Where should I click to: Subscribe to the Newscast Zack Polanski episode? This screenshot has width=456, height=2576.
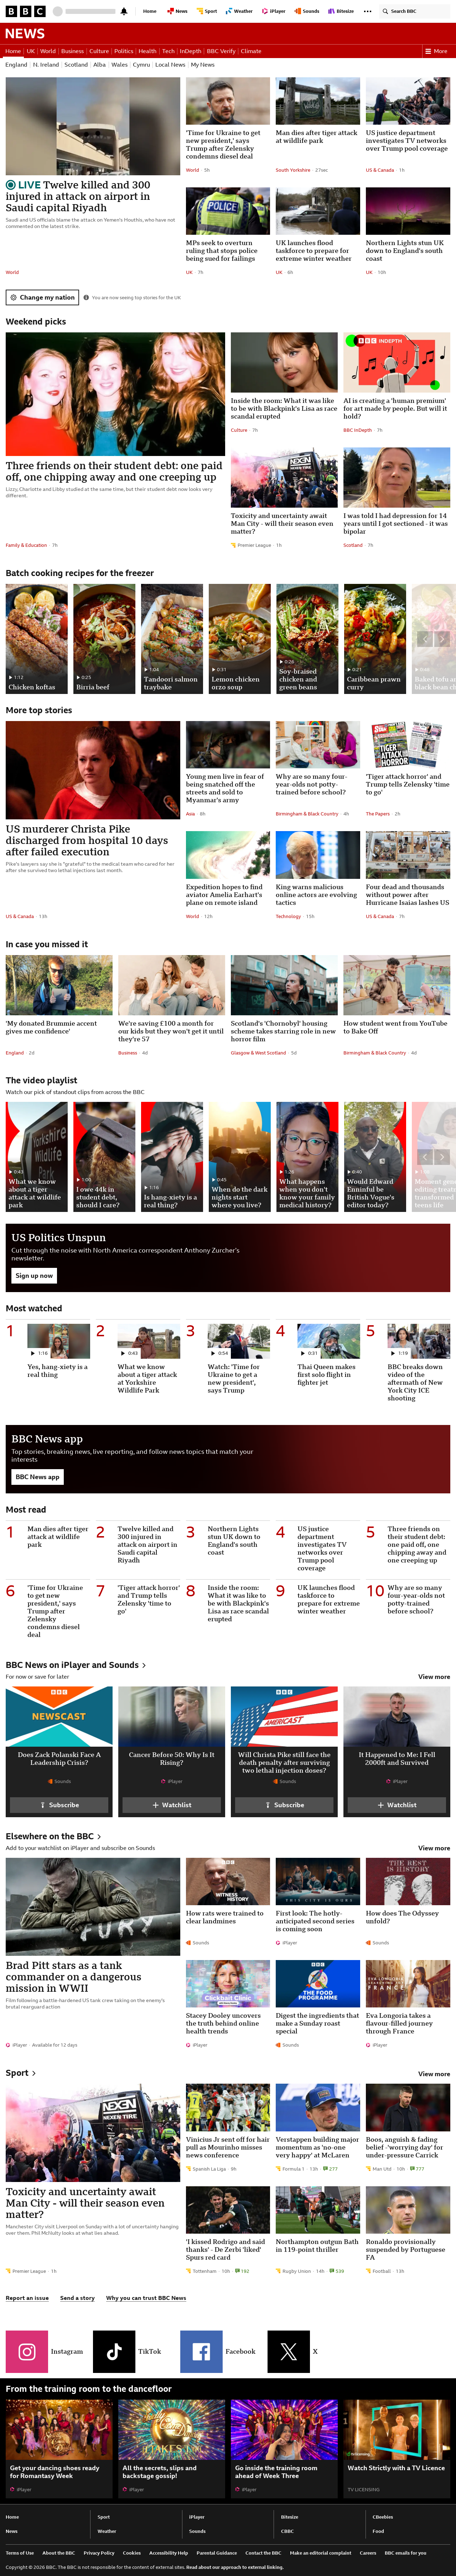[x=59, y=1805]
